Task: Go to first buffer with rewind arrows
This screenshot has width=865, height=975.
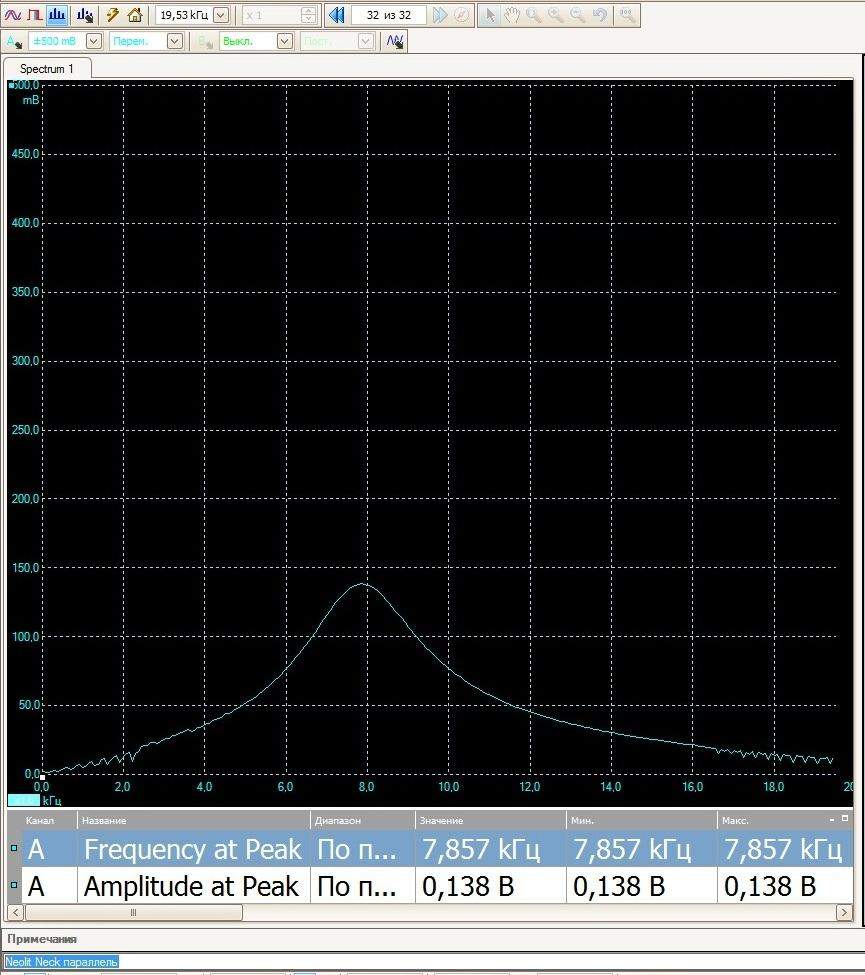Action: (337, 15)
